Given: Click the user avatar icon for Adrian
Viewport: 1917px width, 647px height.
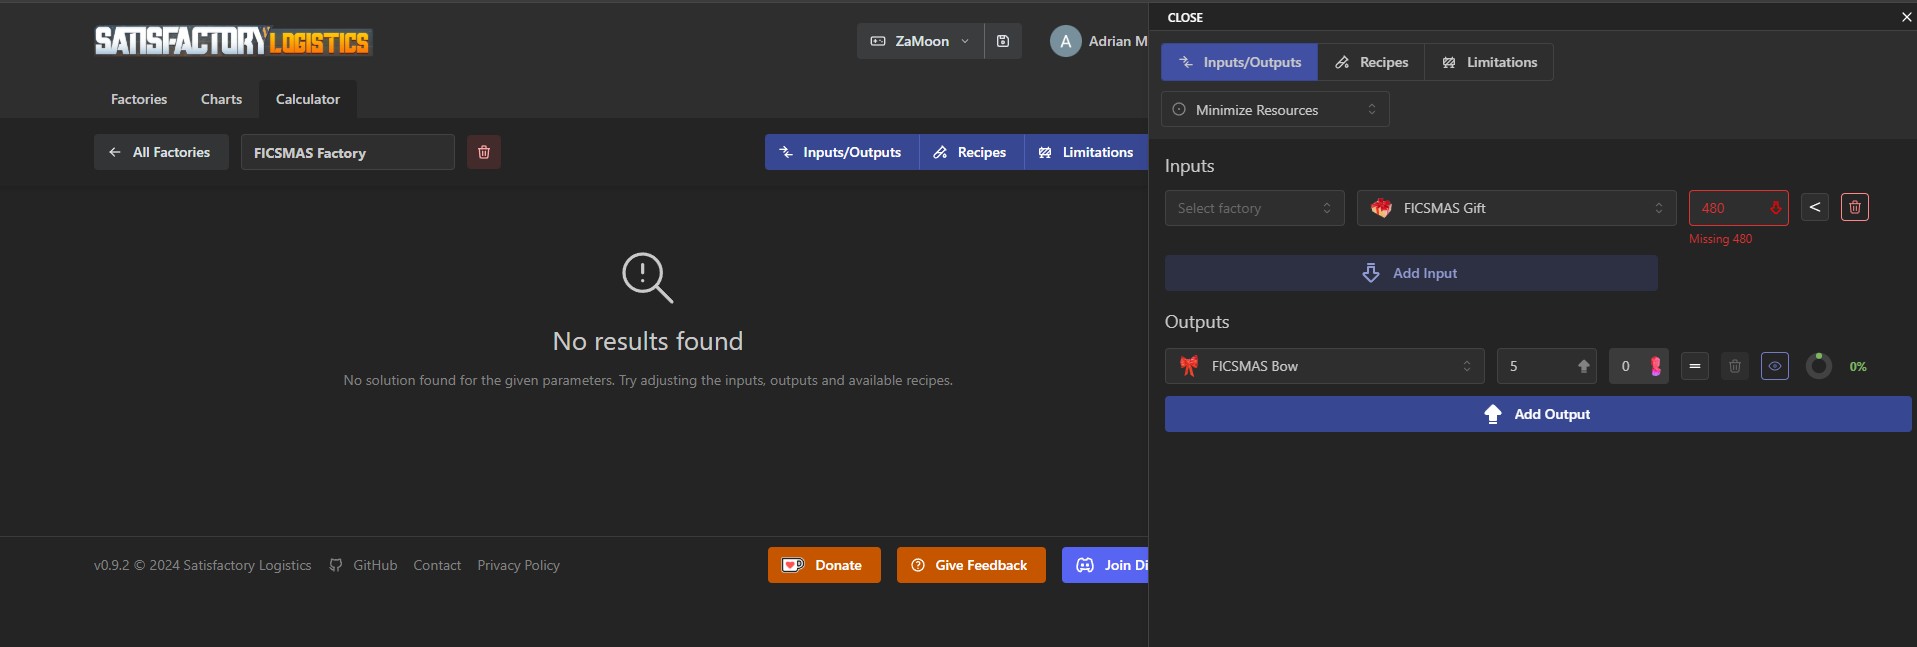Looking at the screenshot, I should tap(1065, 41).
